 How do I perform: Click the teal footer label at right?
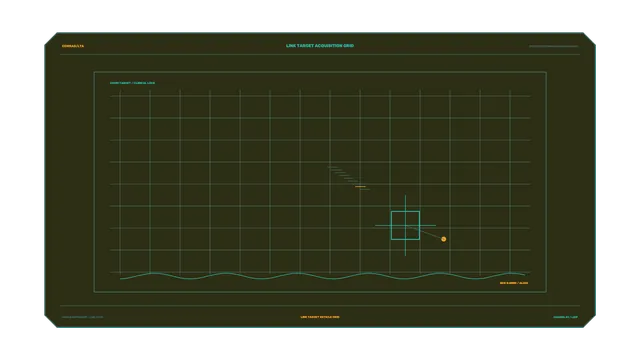(566, 317)
